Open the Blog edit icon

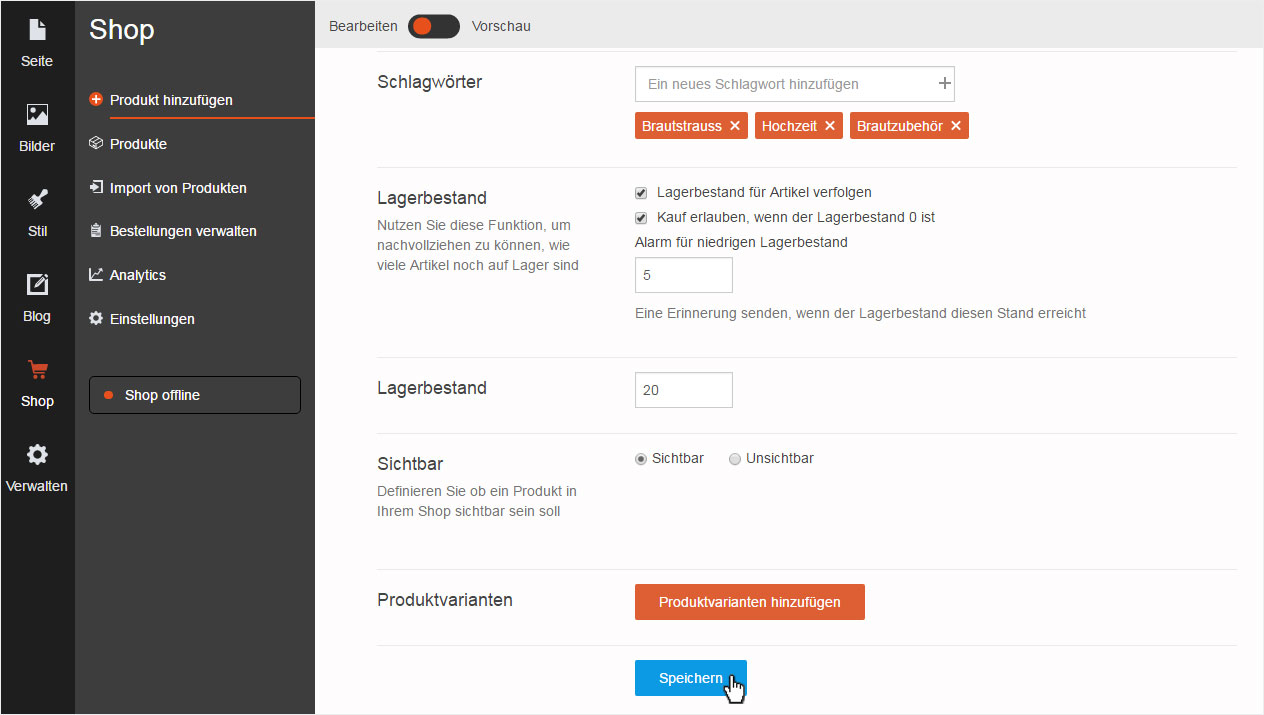[x=37, y=285]
